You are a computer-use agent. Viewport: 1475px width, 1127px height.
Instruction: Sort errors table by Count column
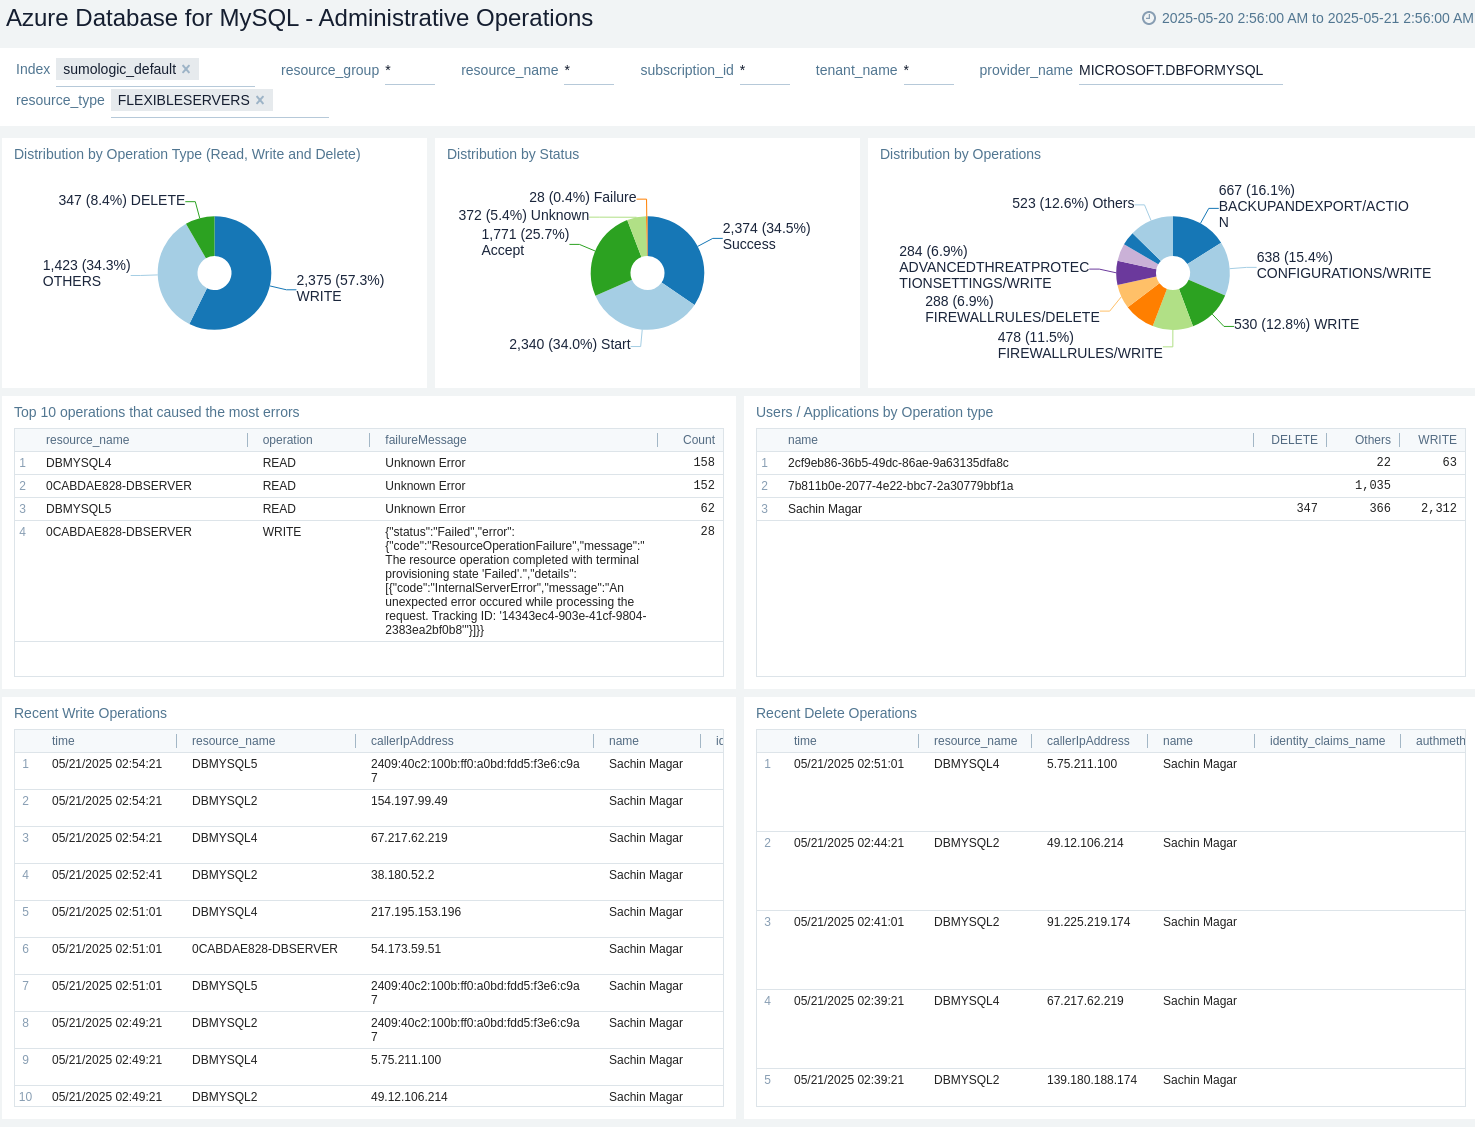pyautogui.click(x=699, y=440)
